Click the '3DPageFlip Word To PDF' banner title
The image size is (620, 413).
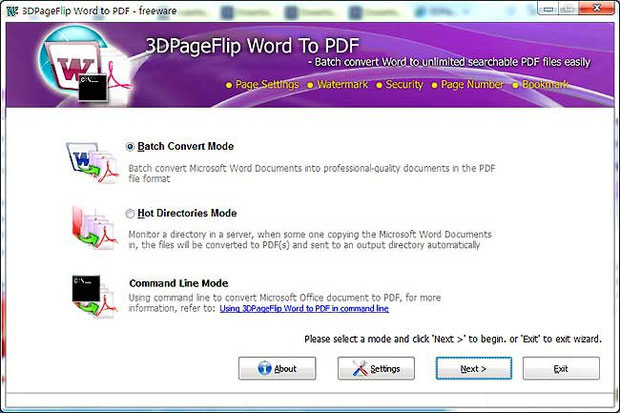tap(252, 46)
